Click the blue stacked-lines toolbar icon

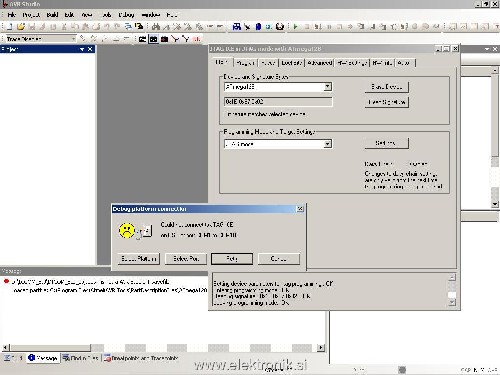point(128,27)
